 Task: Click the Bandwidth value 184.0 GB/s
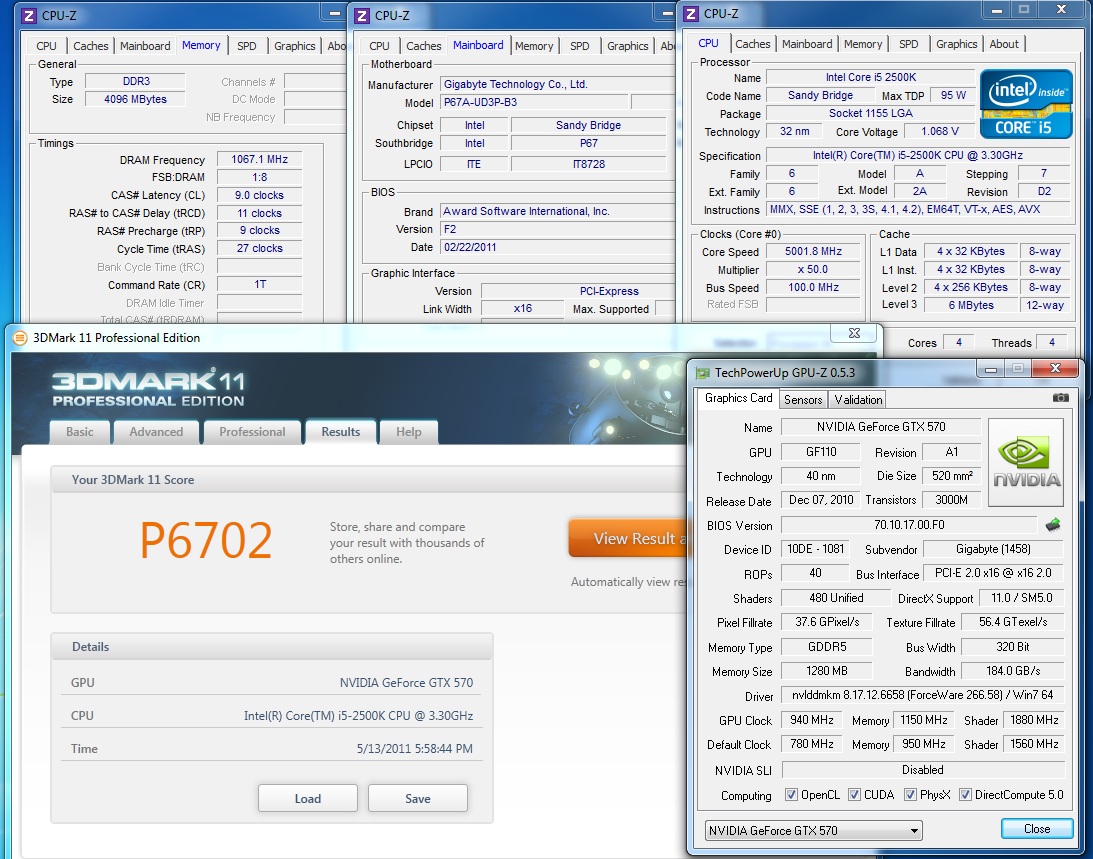pyautogui.click(x=1013, y=671)
